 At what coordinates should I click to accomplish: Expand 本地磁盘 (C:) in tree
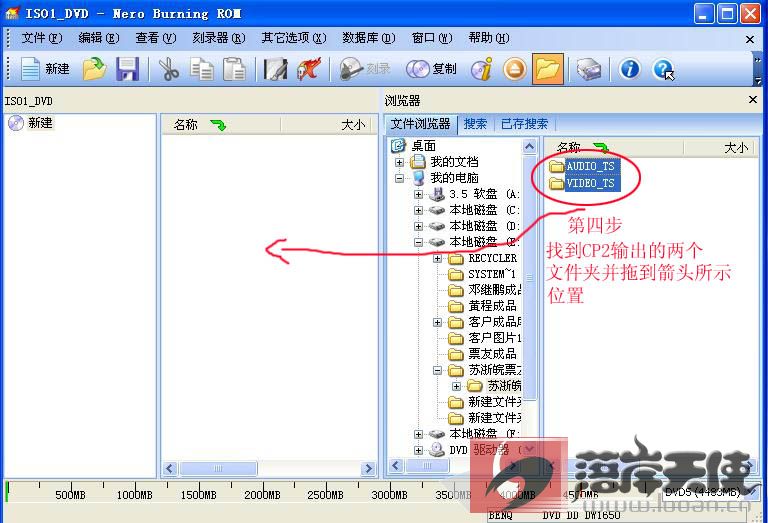tap(418, 211)
